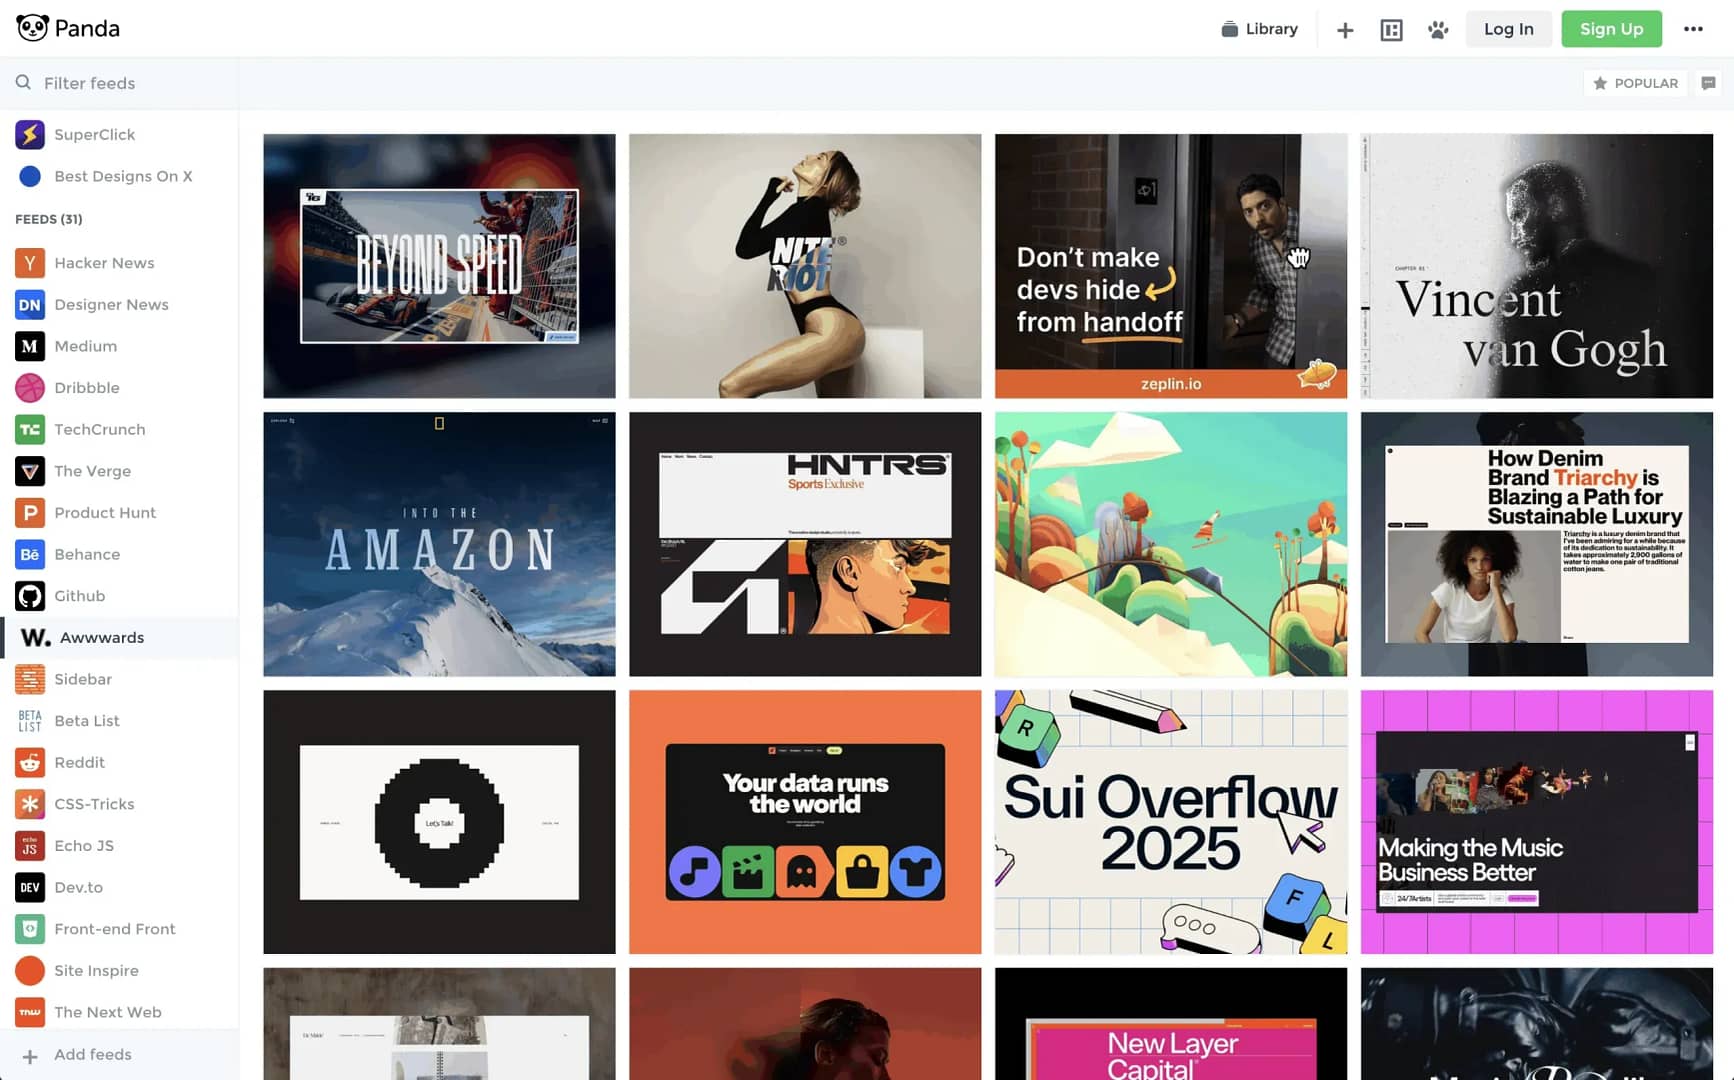This screenshot has width=1734, height=1080.
Task: Open the Vincent van Gogh thumbnail
Action: pyautogui.click(x=1537, y=266)
